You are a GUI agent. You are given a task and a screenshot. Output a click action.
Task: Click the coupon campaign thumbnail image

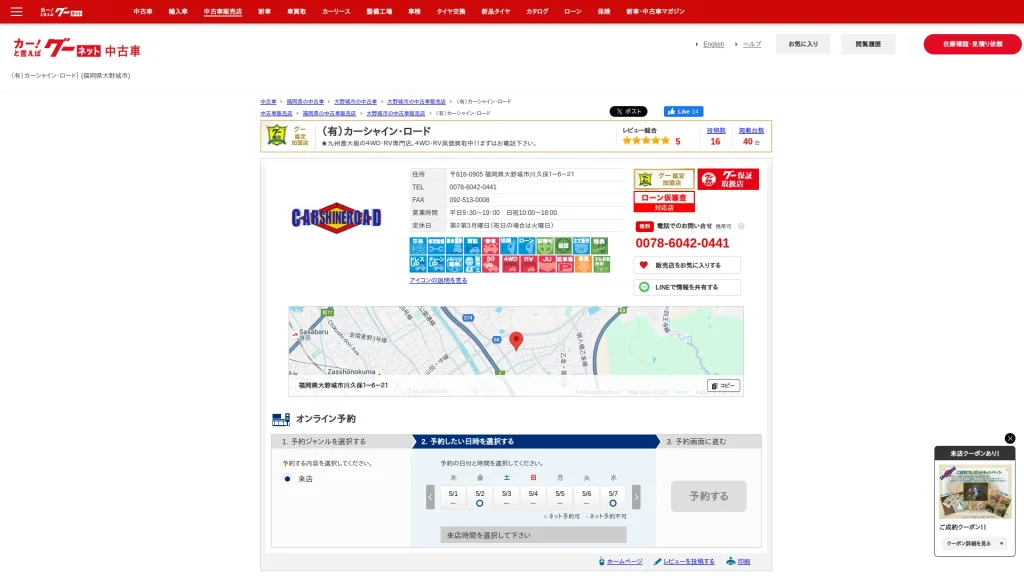tap(974, 492)
